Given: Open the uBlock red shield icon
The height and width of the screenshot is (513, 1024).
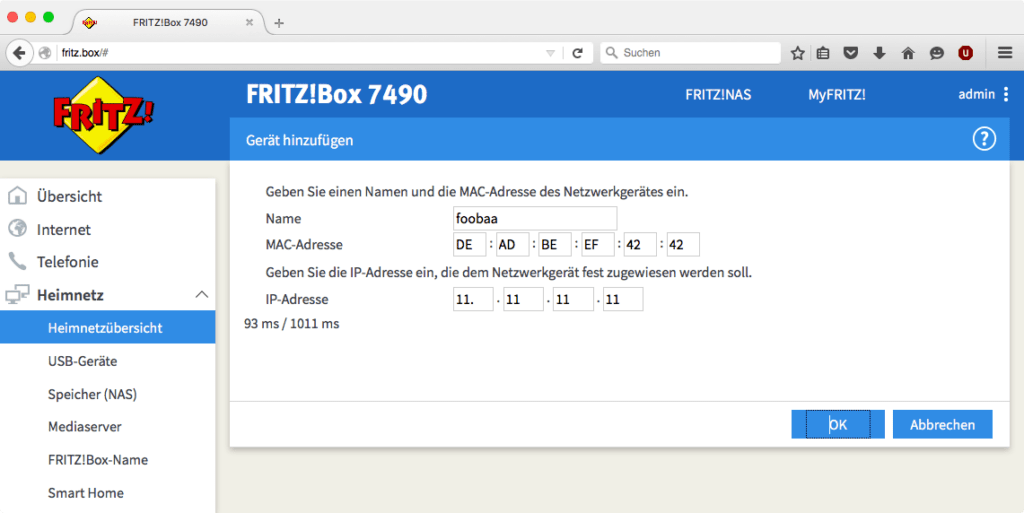Looking at the screenshot, I should (965, 53).
